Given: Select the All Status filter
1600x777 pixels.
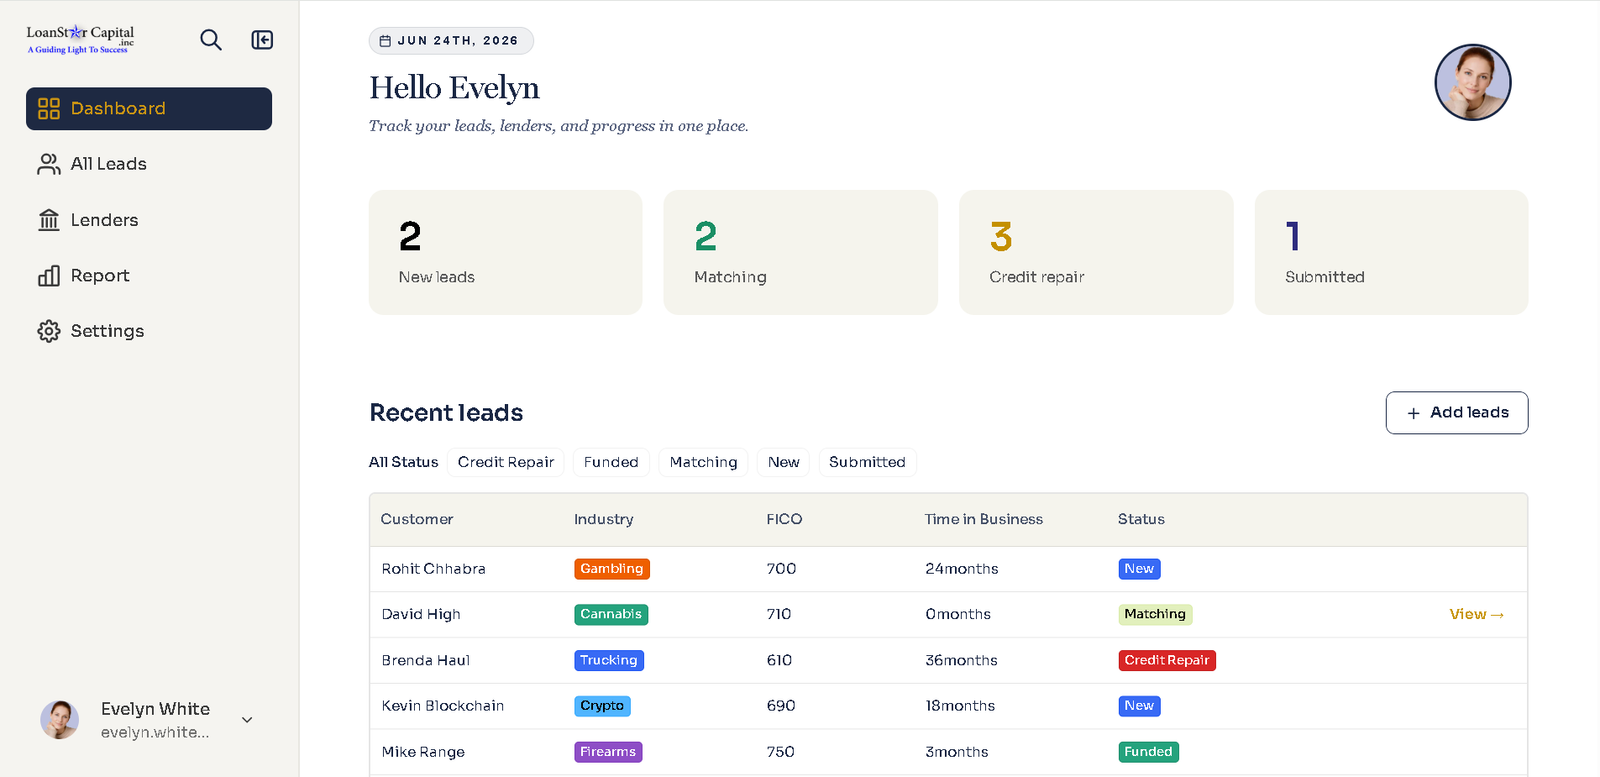Looking at the screenshot, I should point(404,462).
